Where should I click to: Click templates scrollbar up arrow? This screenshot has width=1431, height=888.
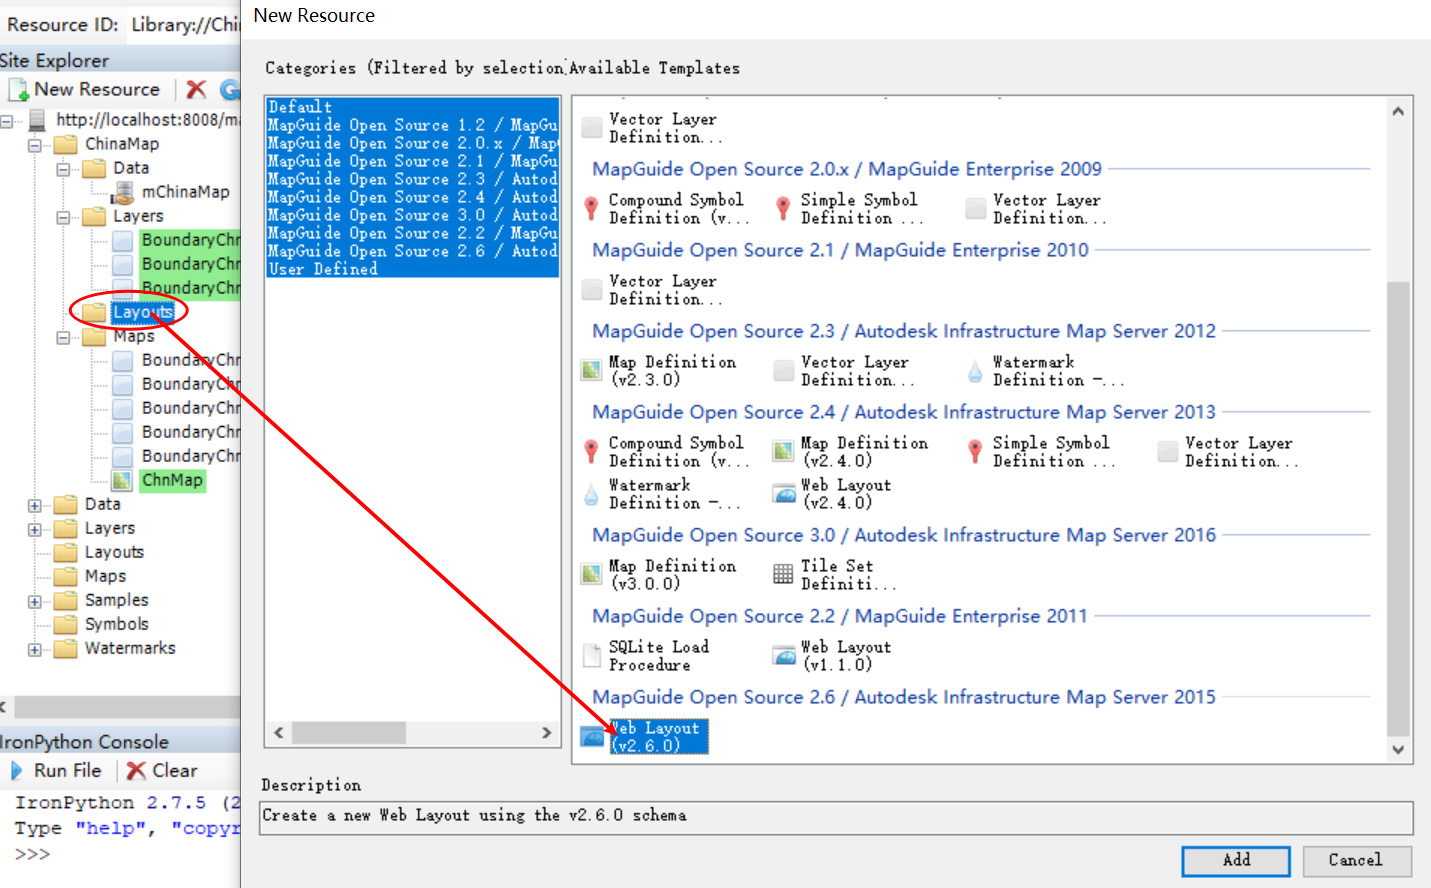(x=1398, y=111)
